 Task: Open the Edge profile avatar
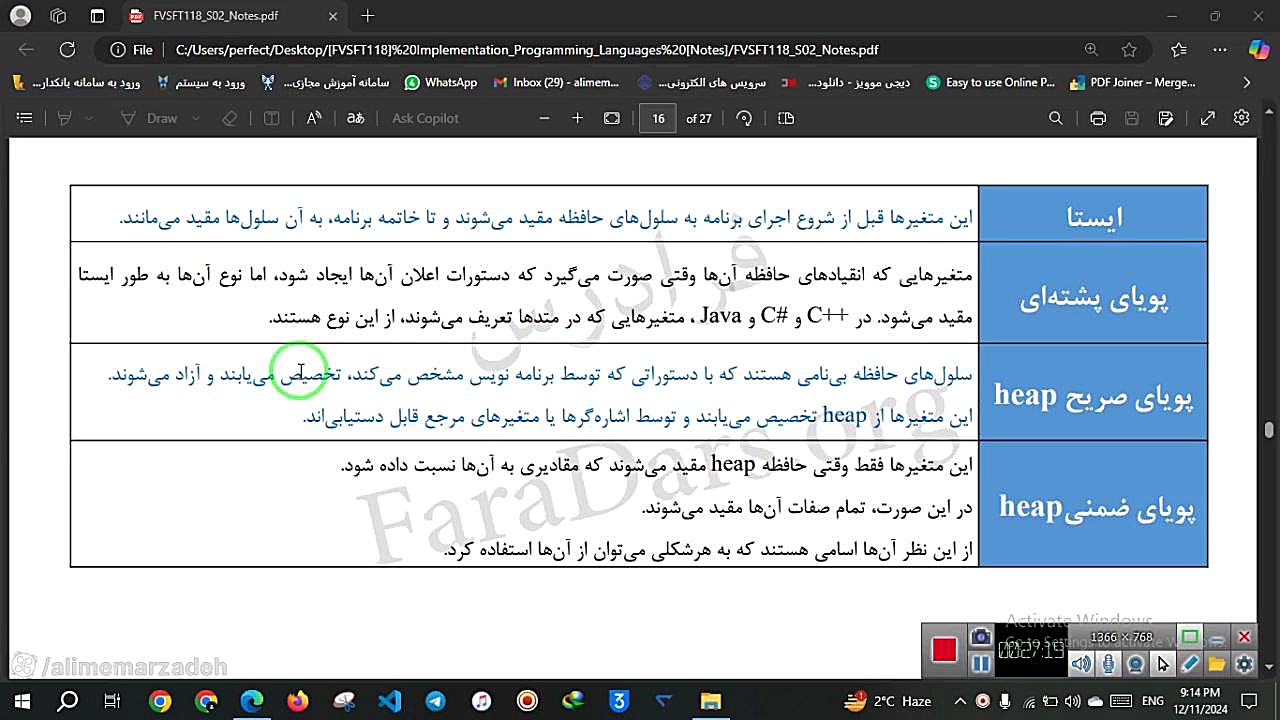(x=20, y=16)
